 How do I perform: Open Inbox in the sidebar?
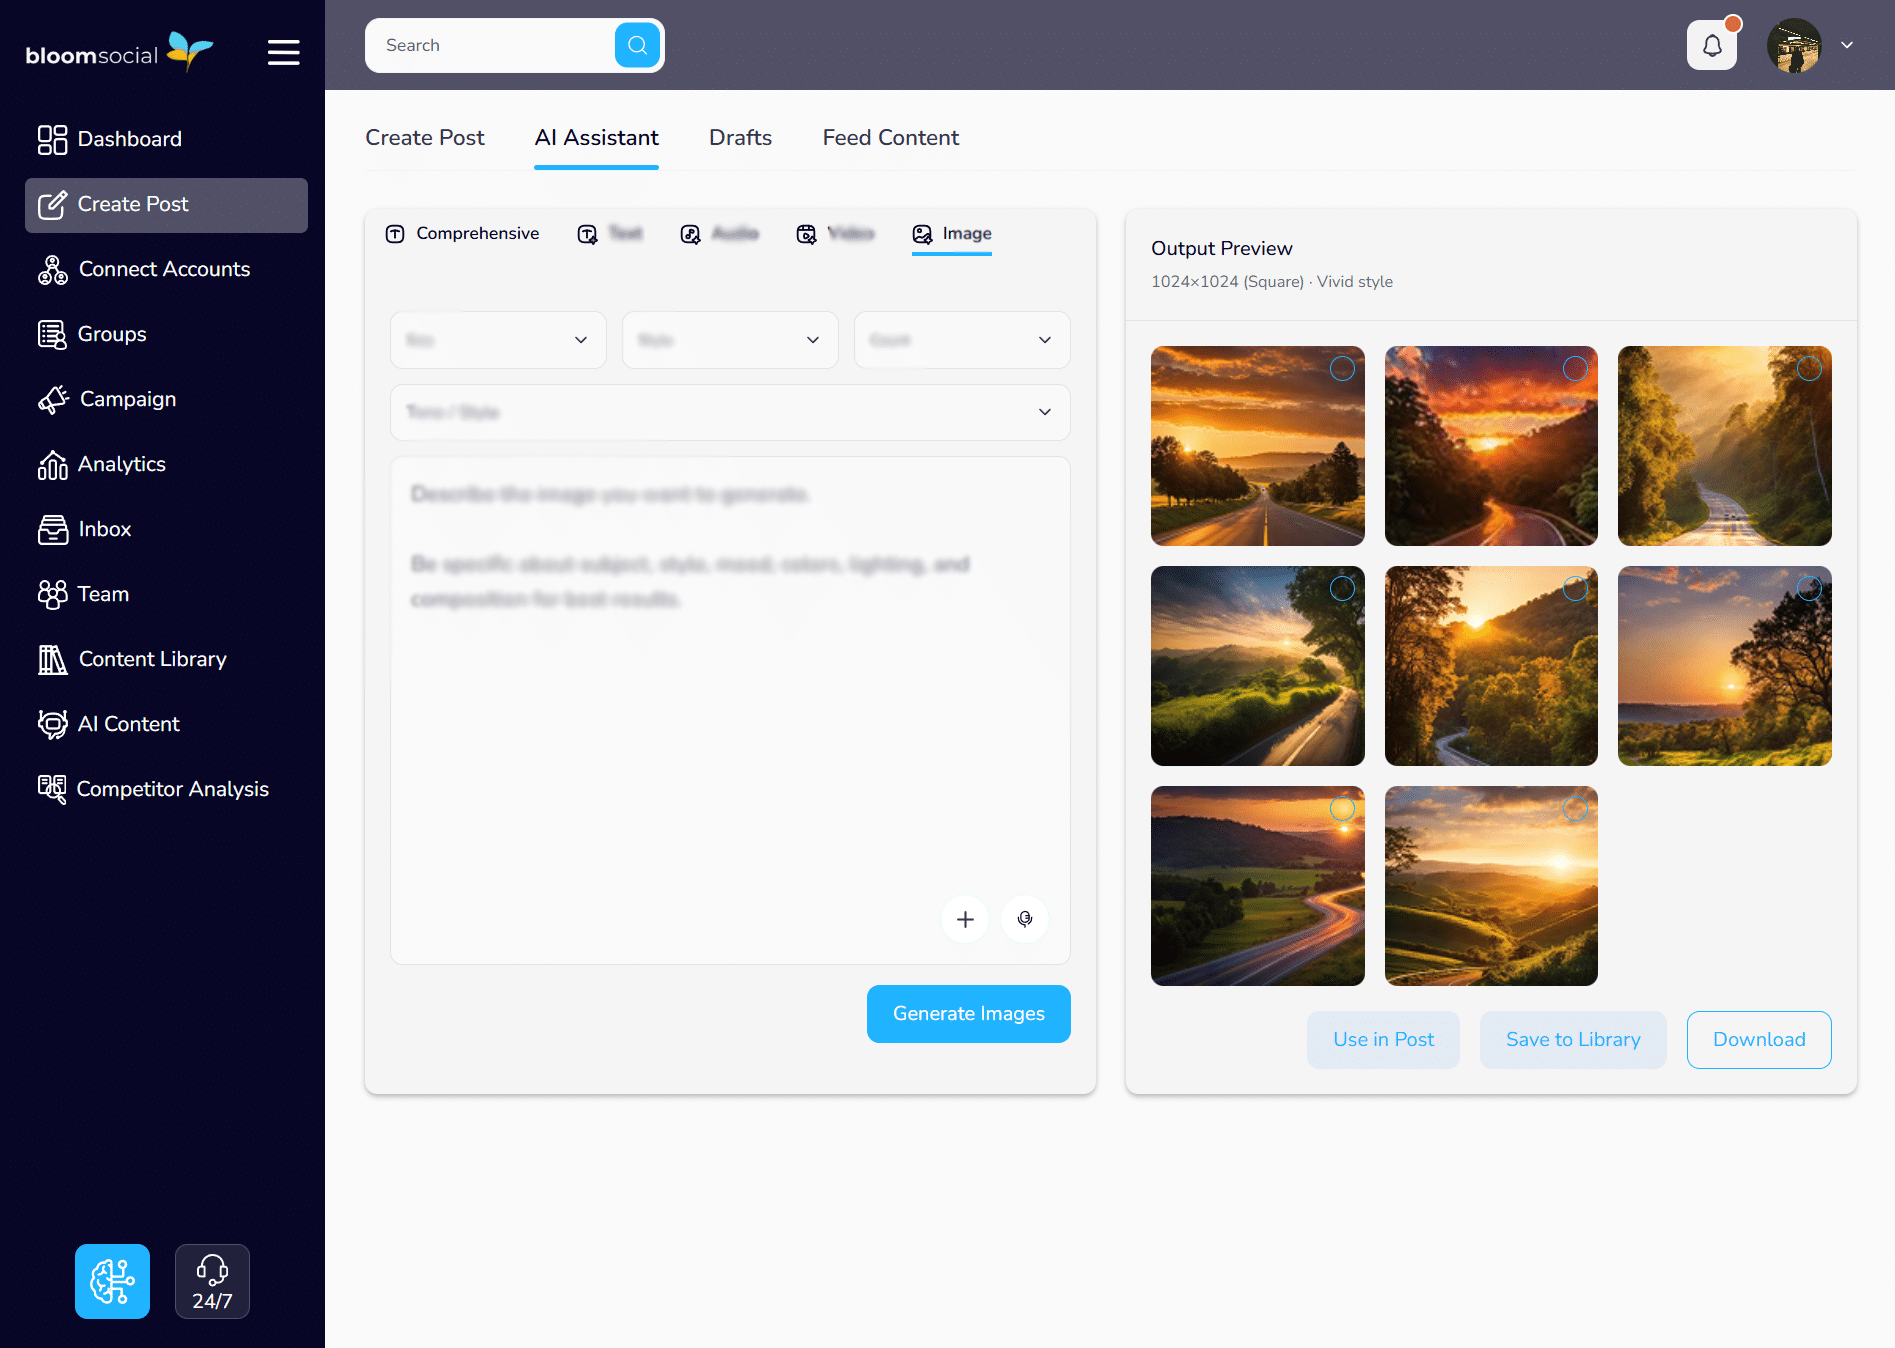point(166,529)
